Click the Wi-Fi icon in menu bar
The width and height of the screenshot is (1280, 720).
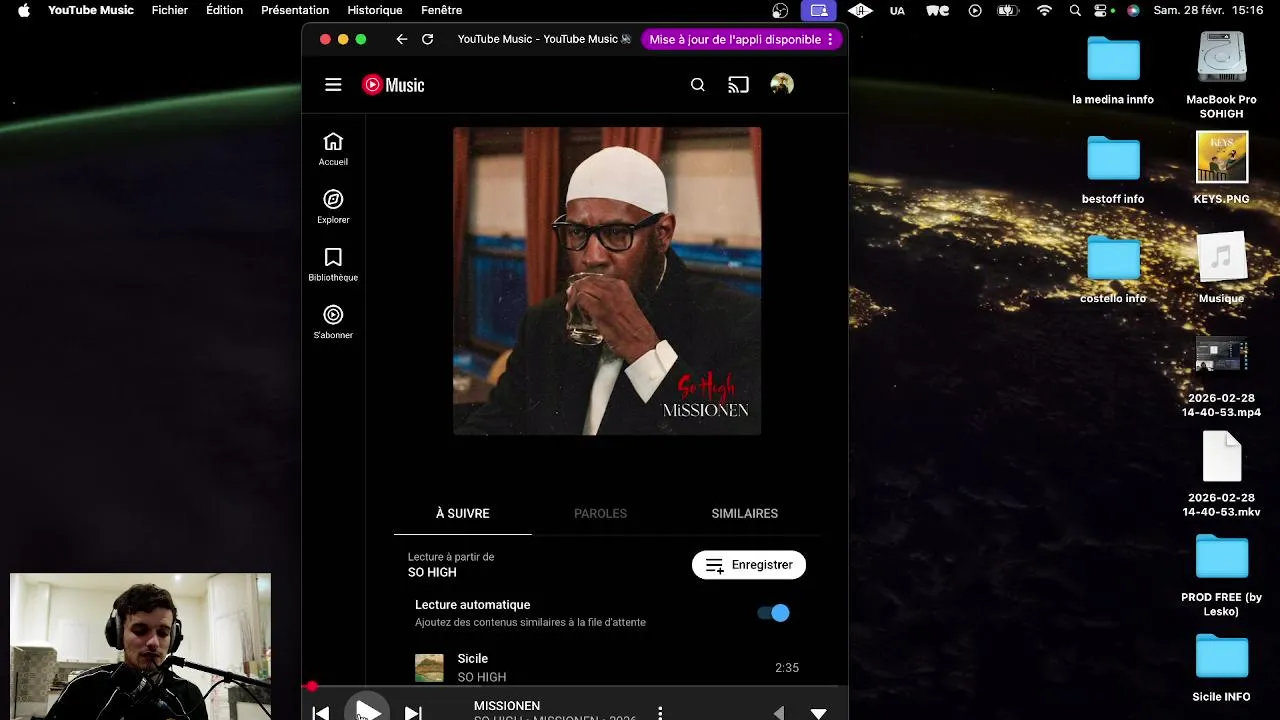(x=1045, y=10)
